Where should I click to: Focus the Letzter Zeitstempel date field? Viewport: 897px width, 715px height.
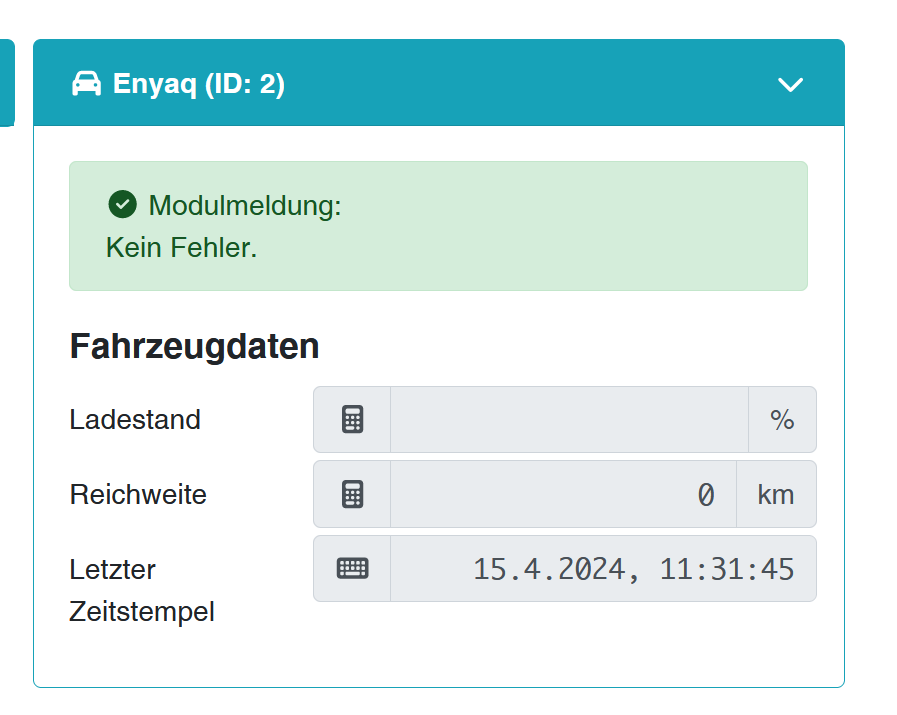point(602,569)
